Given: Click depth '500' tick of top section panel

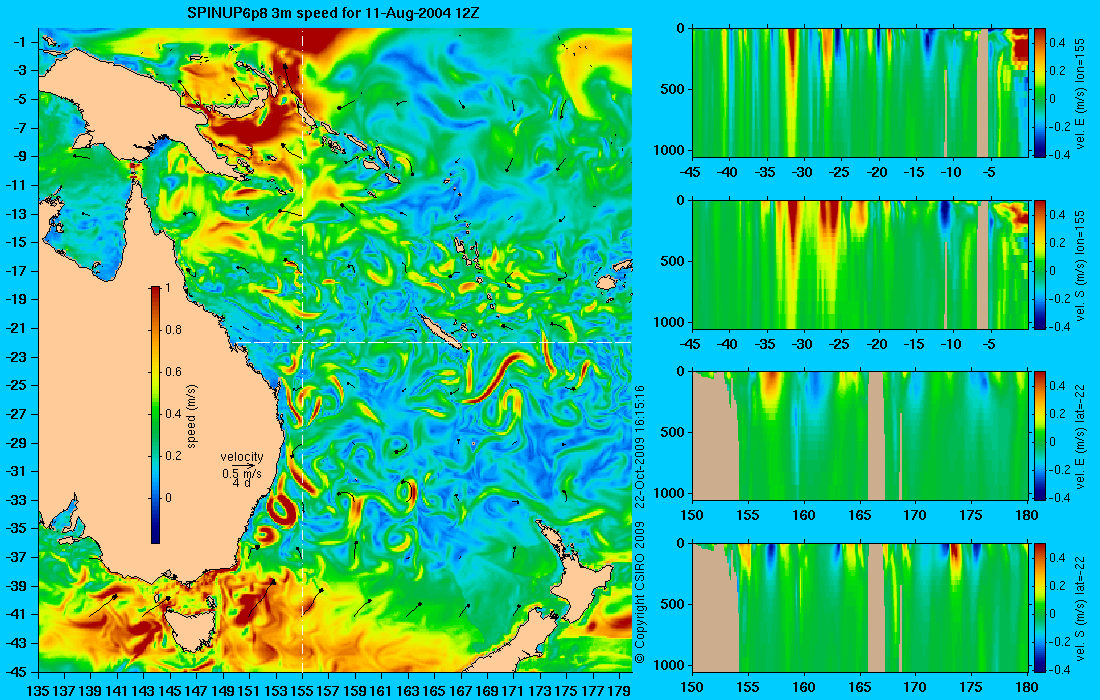Looking at the screenshot, I should [x=673, y=89].
